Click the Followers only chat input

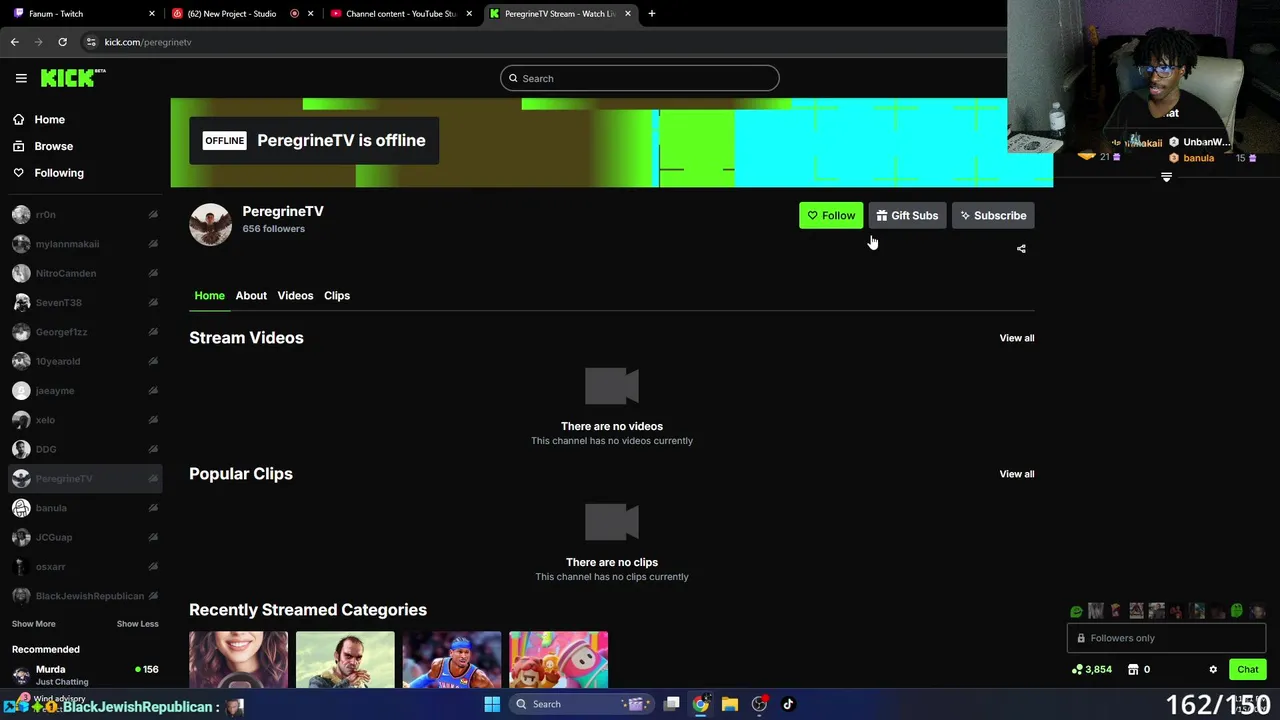pyautogui.click(x=1167, y=638)
